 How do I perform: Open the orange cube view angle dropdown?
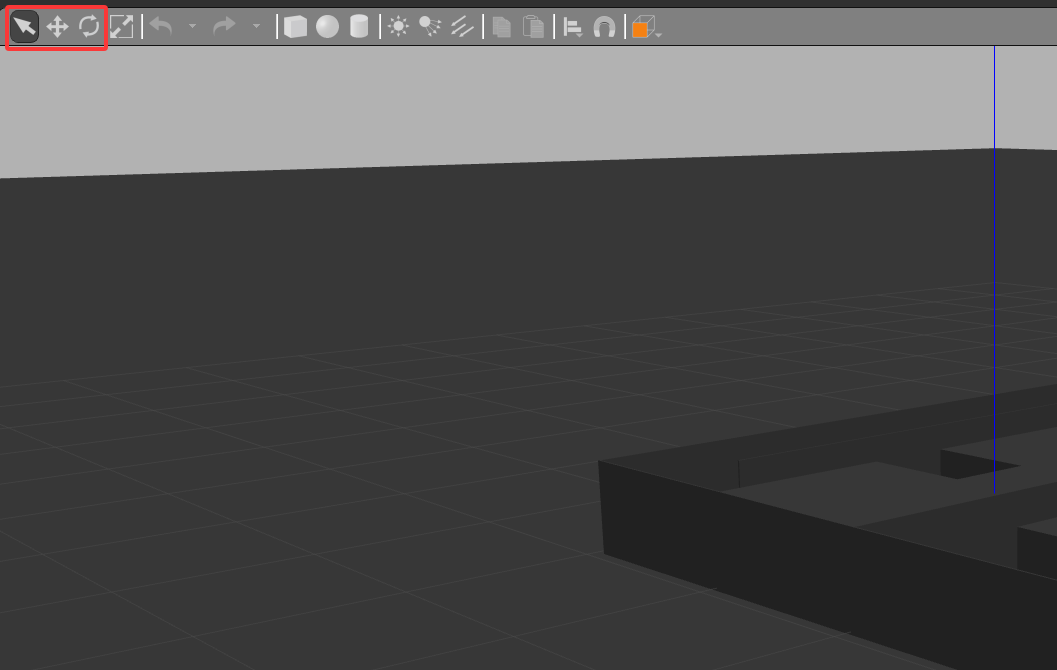point(646,27)
